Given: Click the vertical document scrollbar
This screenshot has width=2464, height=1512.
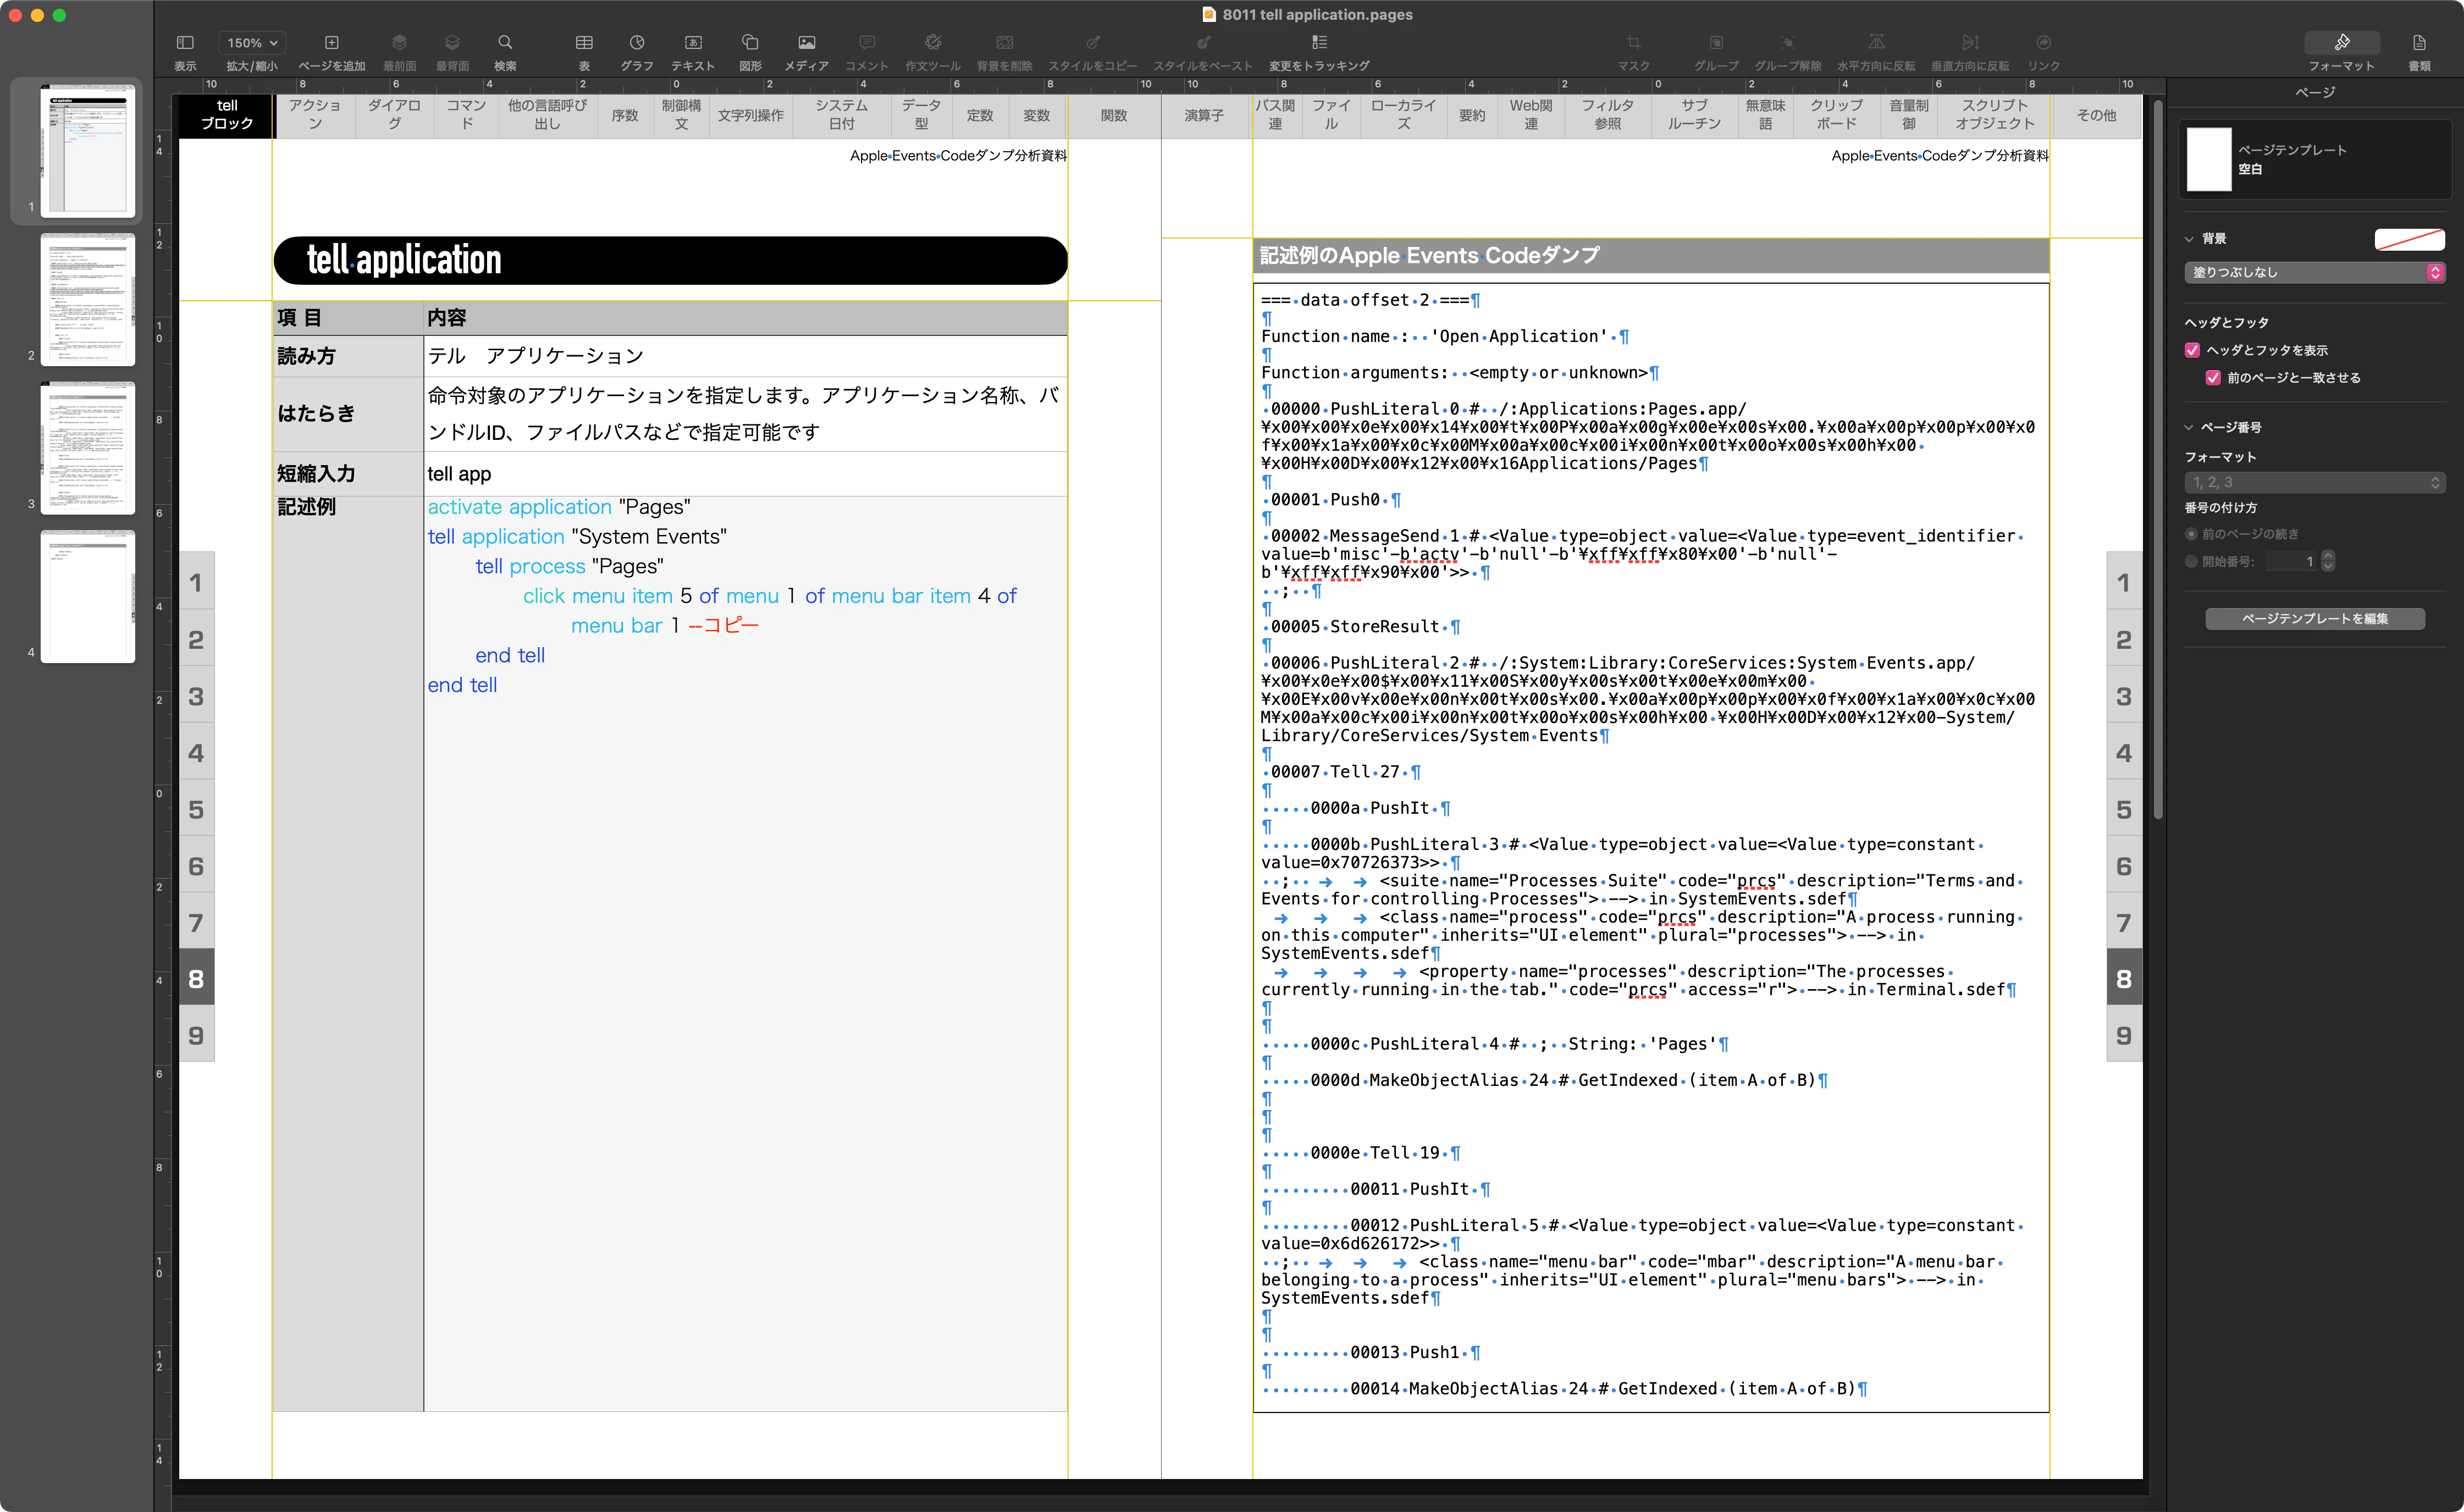Looking at the screenshot, I should (2158, 460).
